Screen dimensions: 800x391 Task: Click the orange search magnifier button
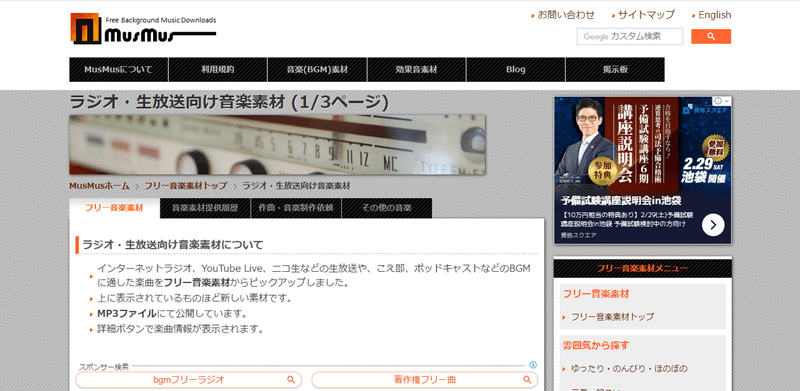(711, 37)
